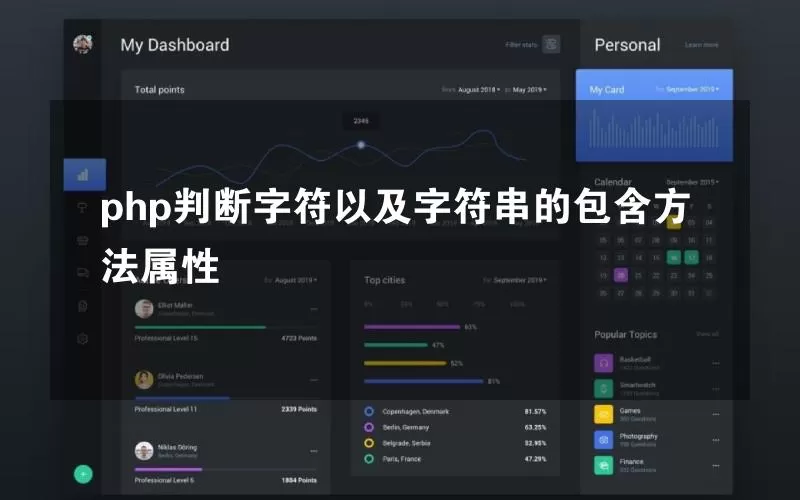Open more options for Photography topic
Viewport: 800px width, 500px height.
pos(716,440)
